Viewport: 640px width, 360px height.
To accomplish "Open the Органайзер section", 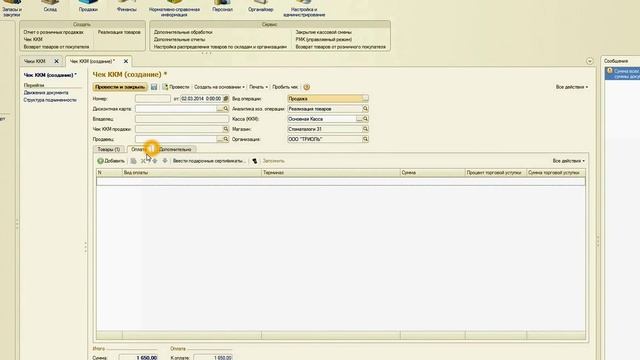I will pyautogui.click(x=260, y=6).
